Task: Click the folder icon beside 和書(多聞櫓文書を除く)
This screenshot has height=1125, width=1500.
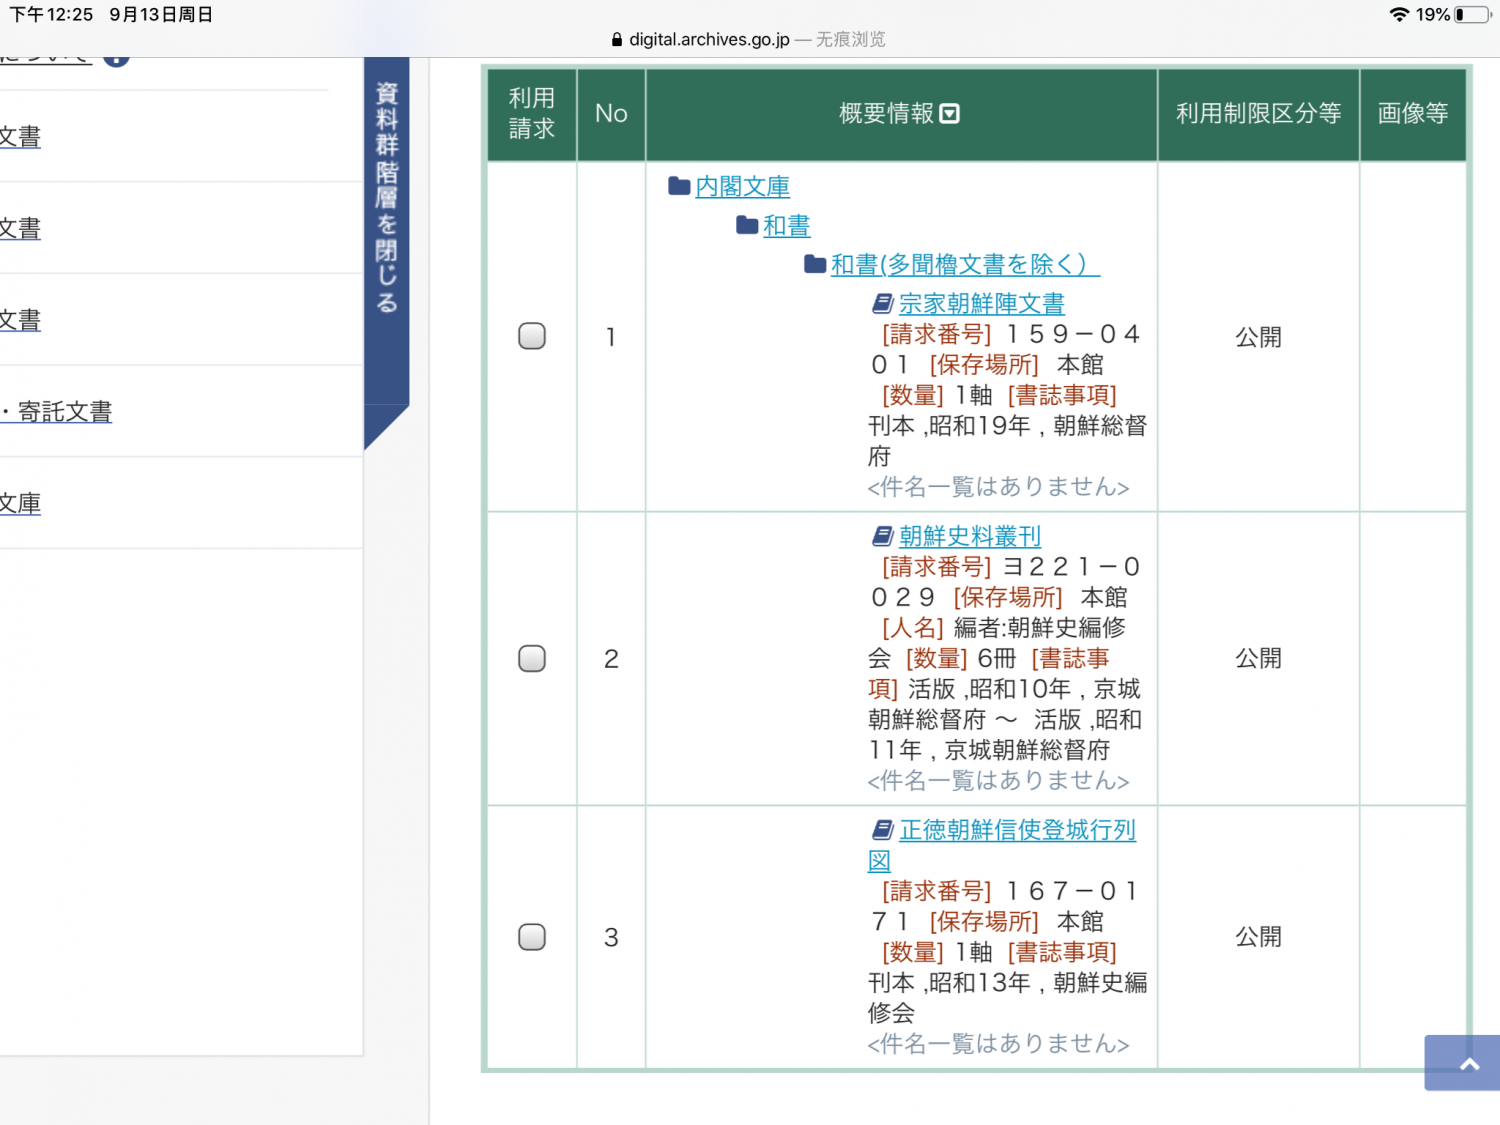Action: click(815, 264)
